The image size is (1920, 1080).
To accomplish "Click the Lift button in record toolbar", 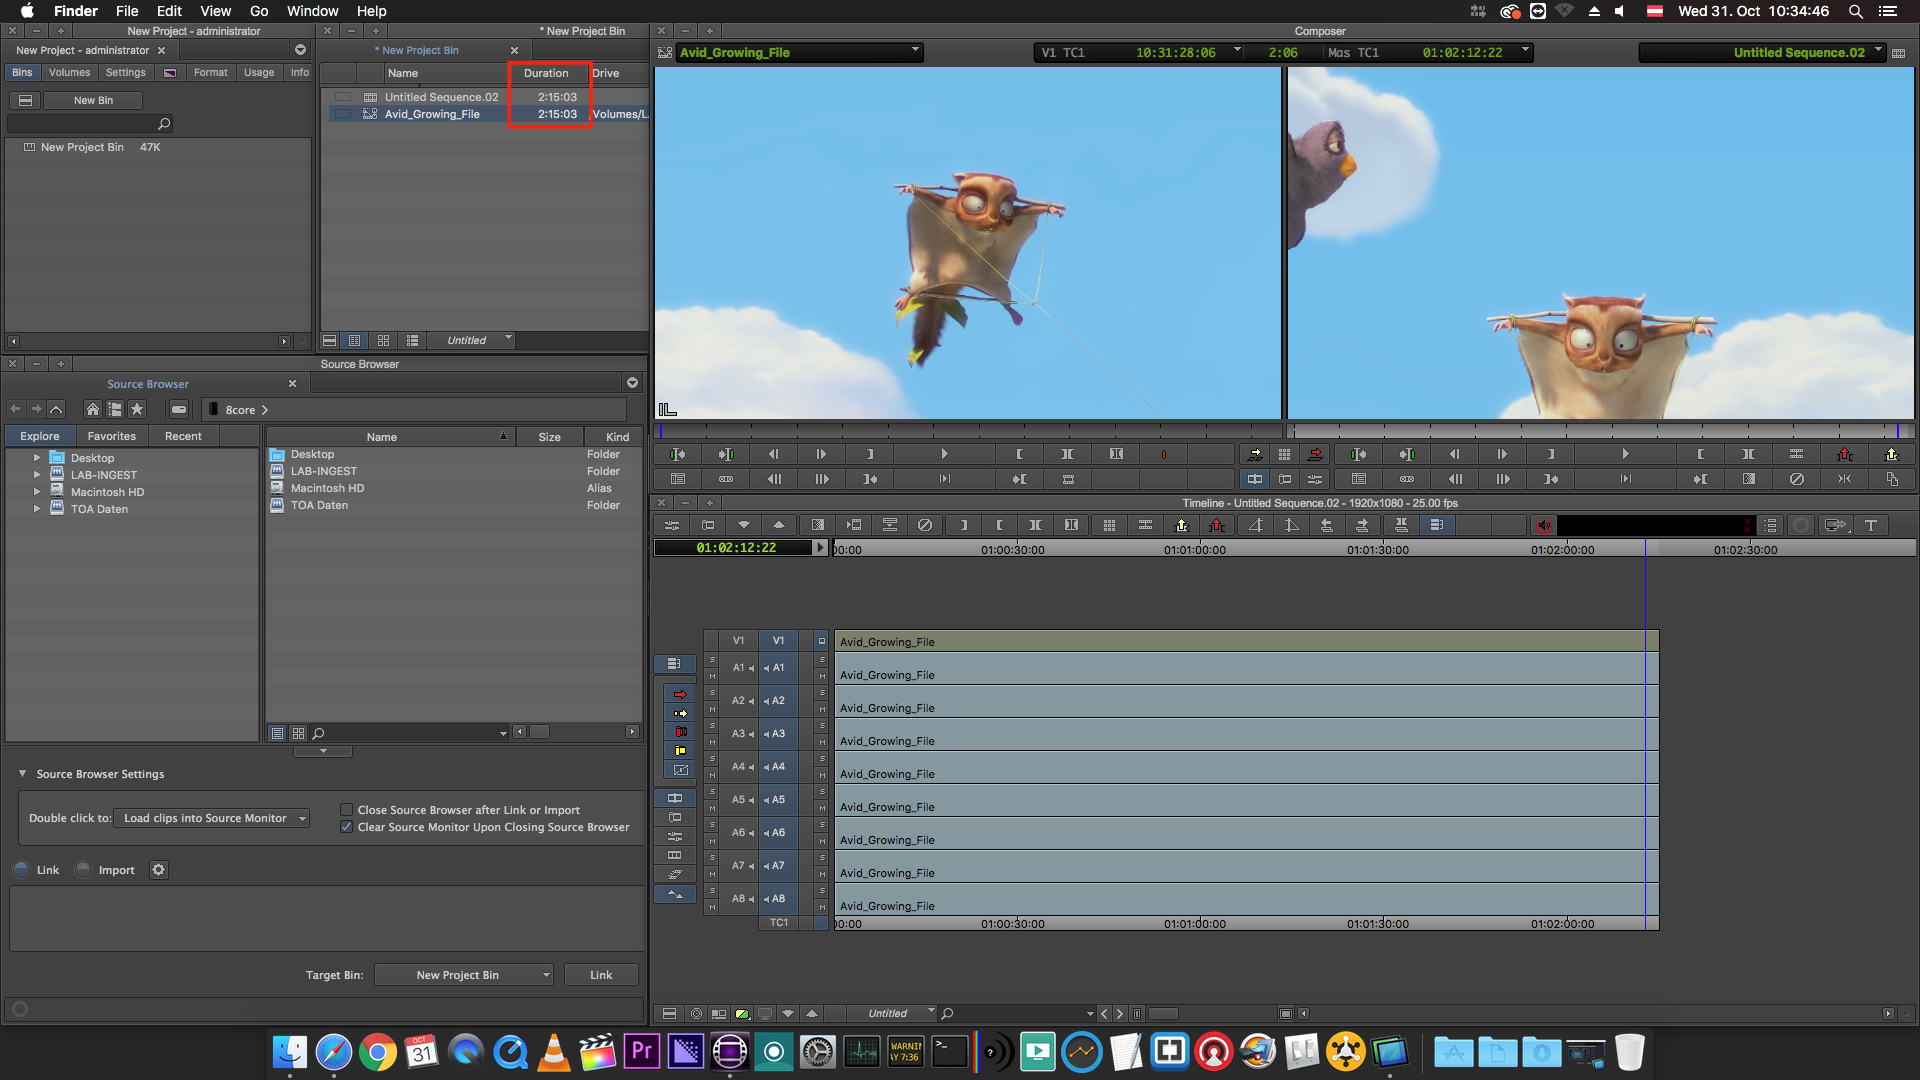I will [1845, 454].
